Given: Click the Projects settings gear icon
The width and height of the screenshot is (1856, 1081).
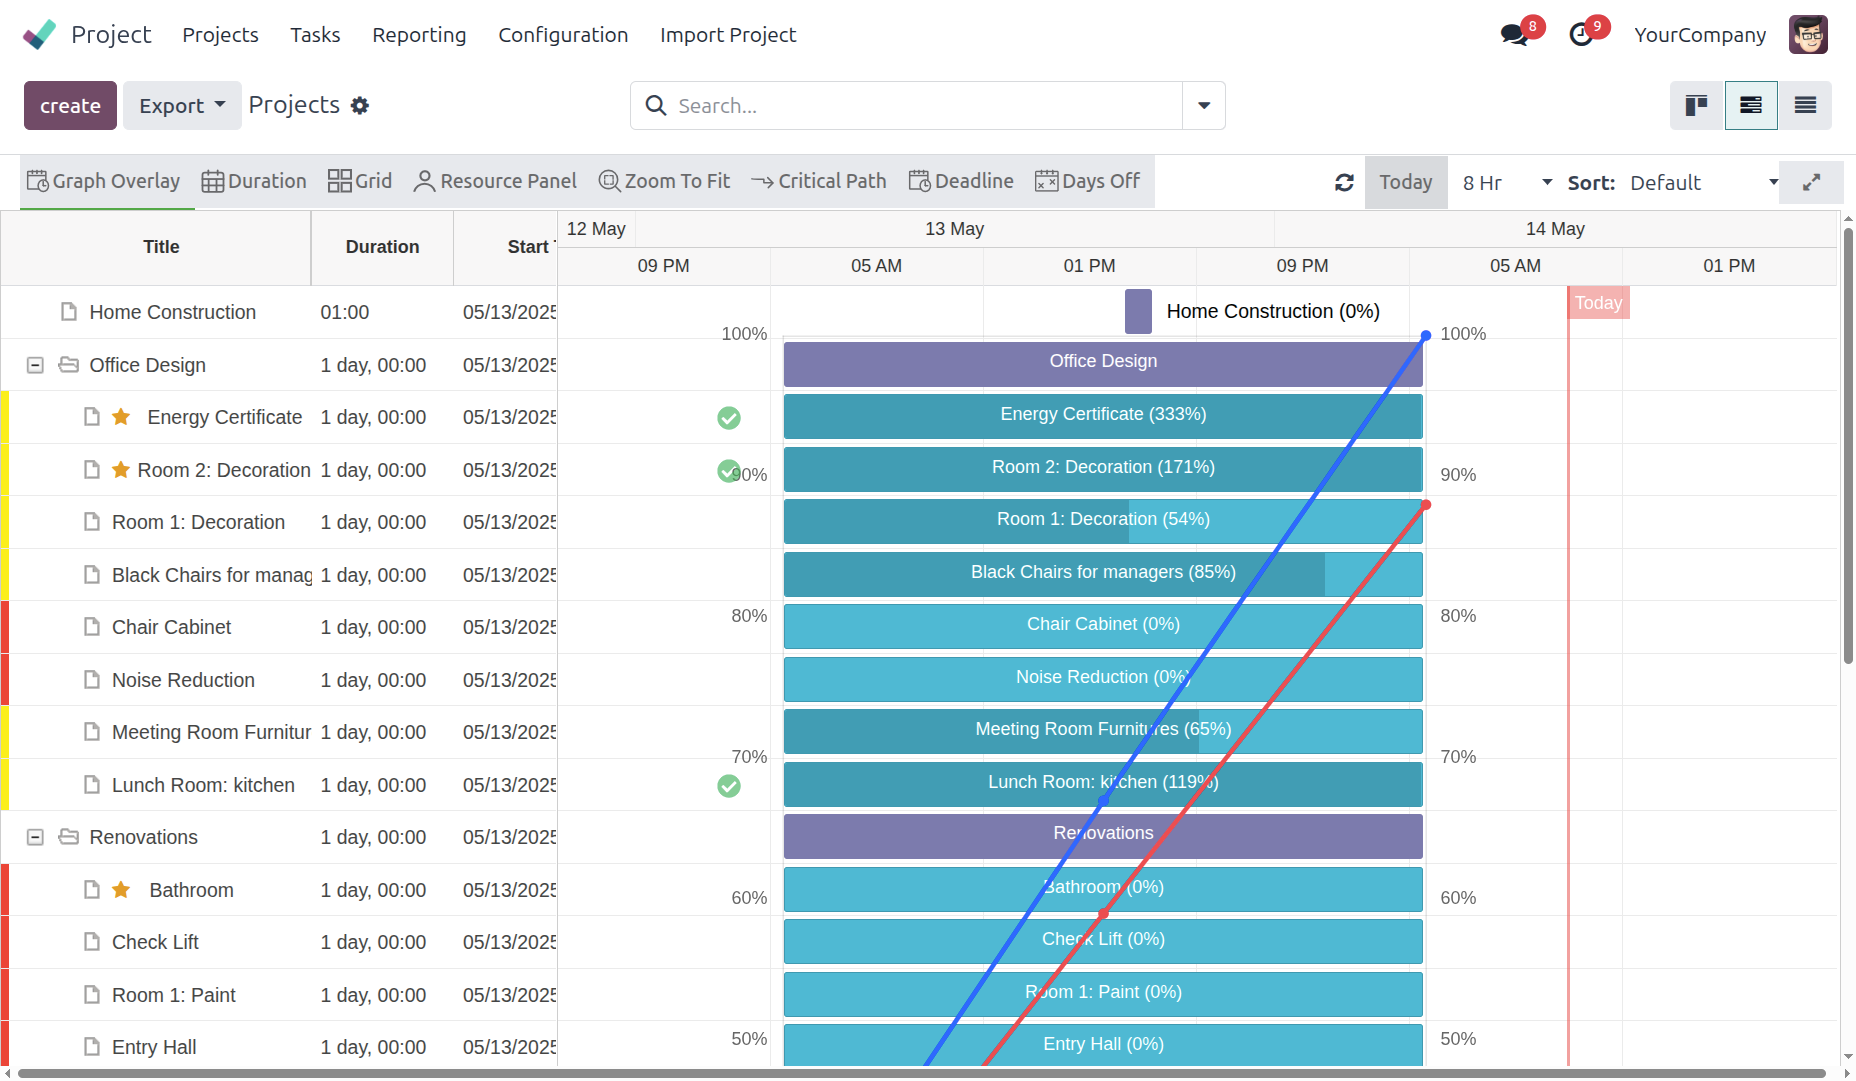Looking at the screenshot, I should [x=360, y=106].
